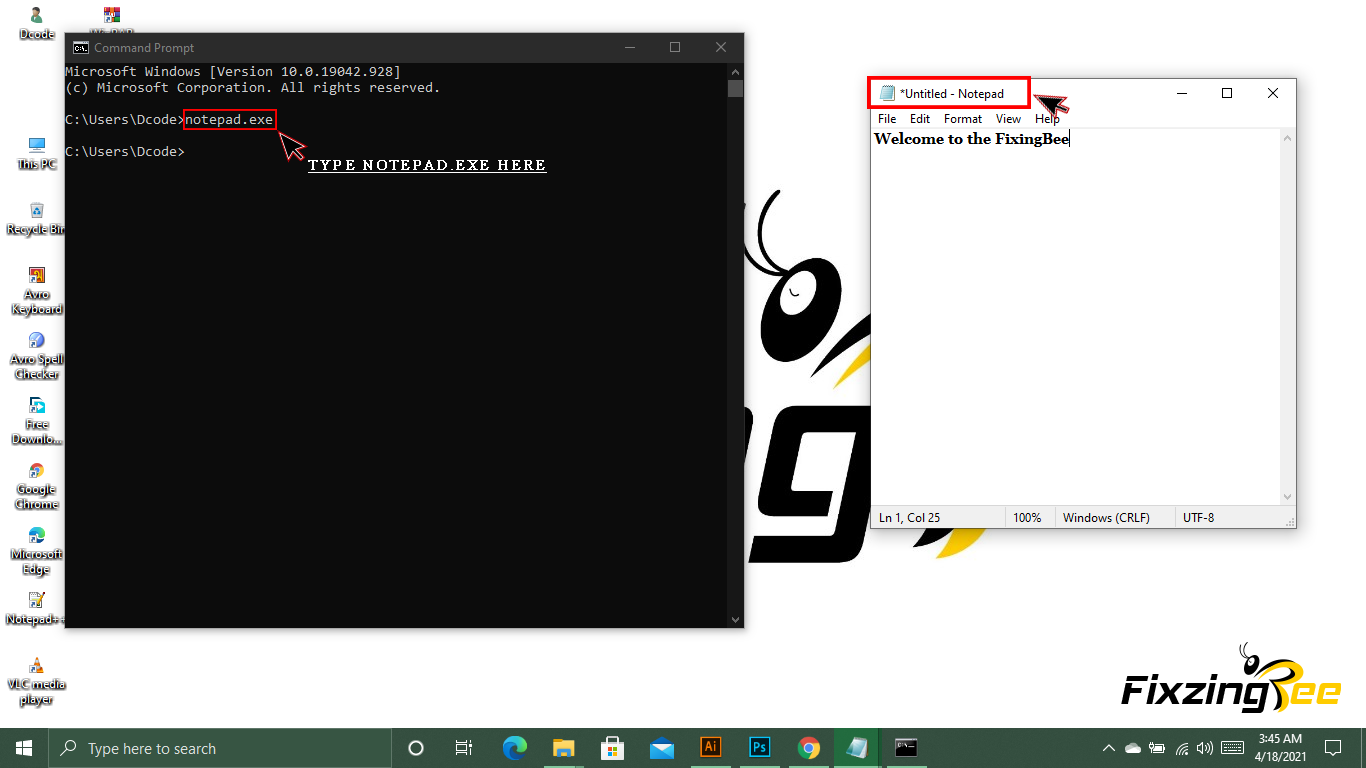This screenshot has width=1366, height=768.
Task: Click the Microsoft Store taskbar icon
Action: [613, 748]
